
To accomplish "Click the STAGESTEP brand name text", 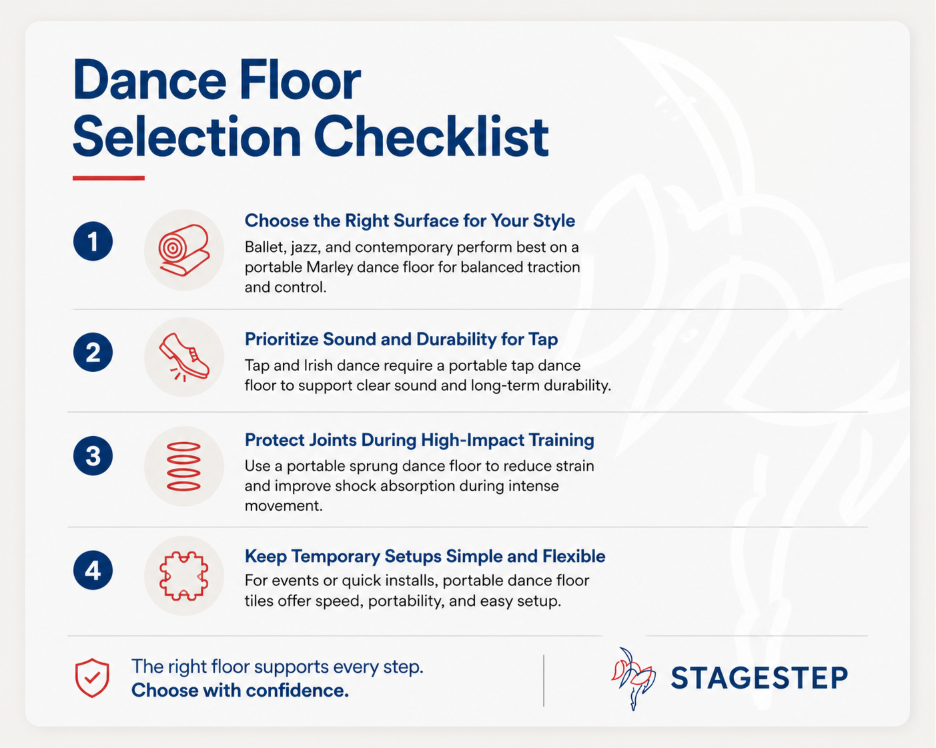I will (759, 678).
